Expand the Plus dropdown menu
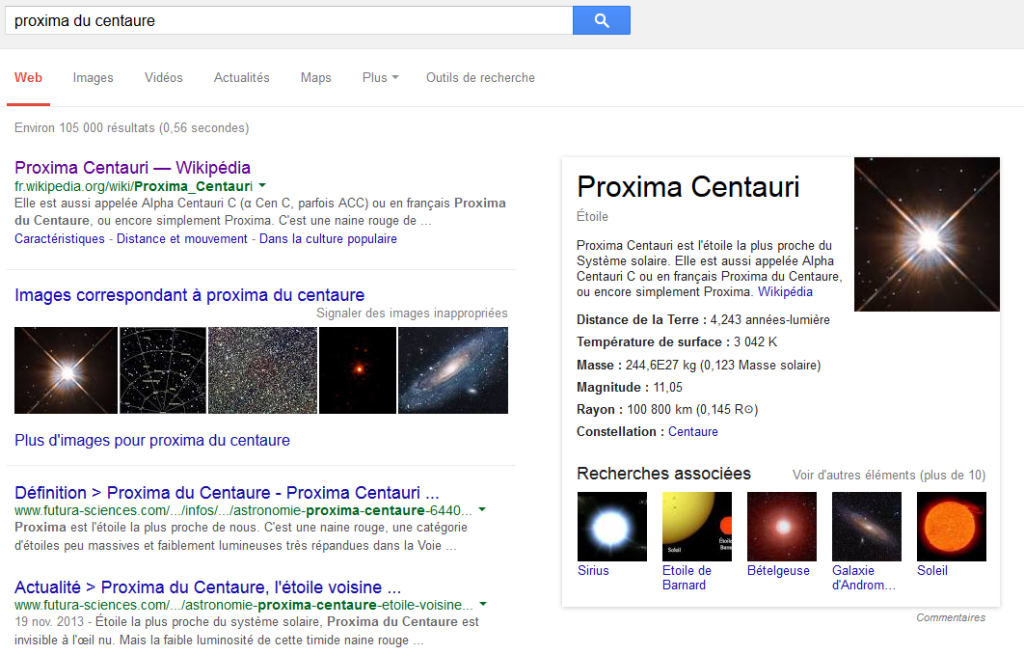This screenshot has width=1024, height=654. click(x=380, y=78)
